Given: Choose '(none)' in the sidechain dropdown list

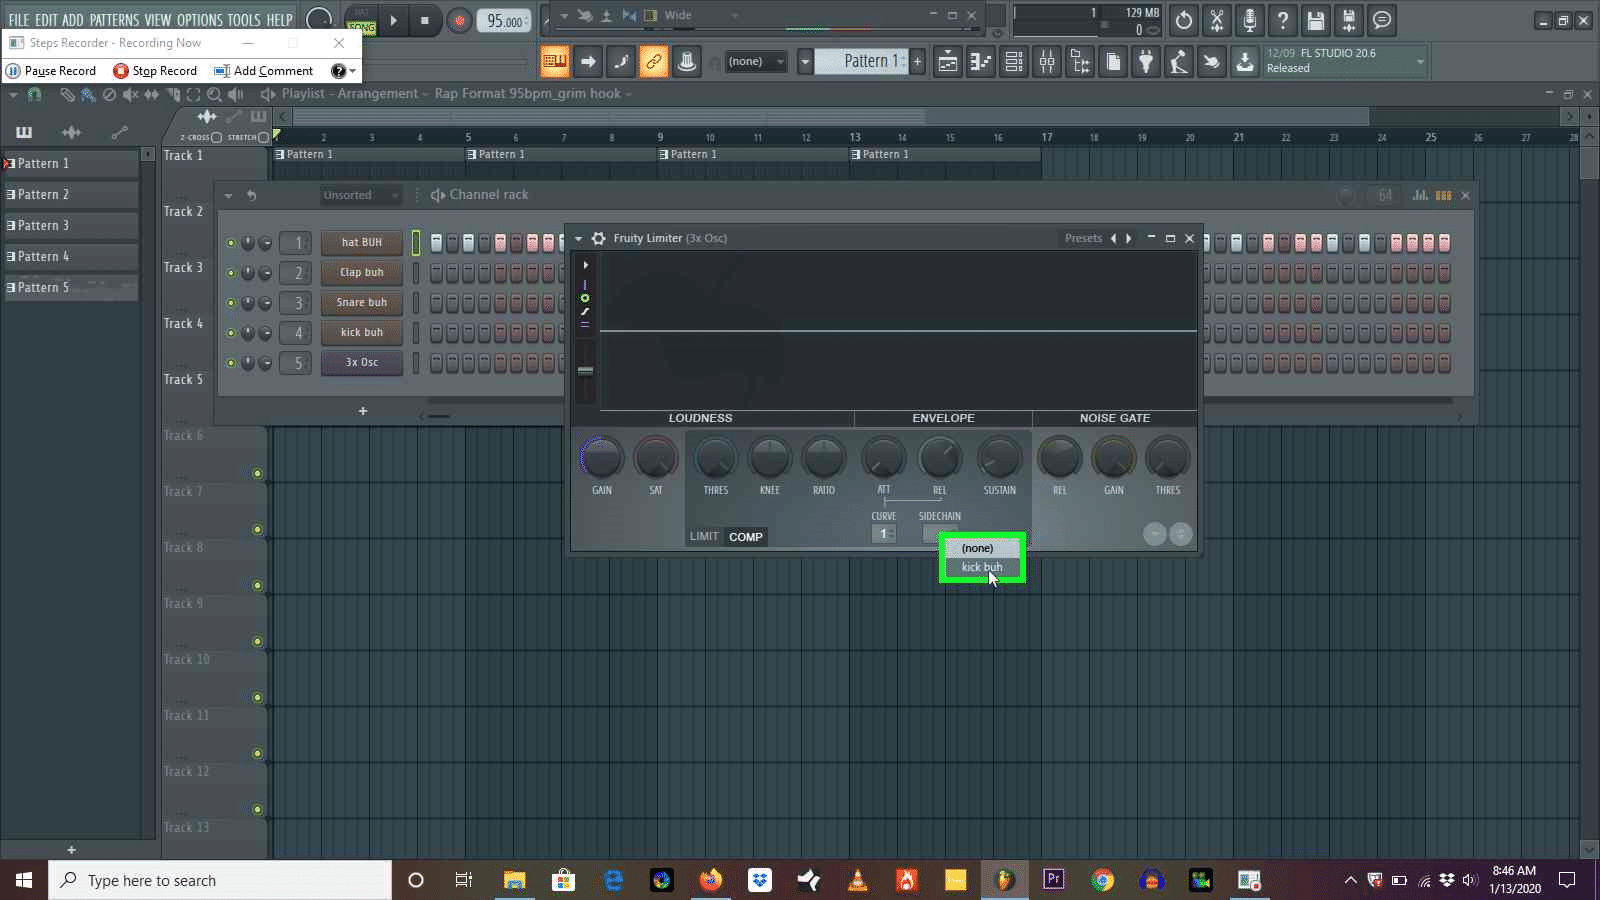Looking at the screenshot, I should [982, 548].
